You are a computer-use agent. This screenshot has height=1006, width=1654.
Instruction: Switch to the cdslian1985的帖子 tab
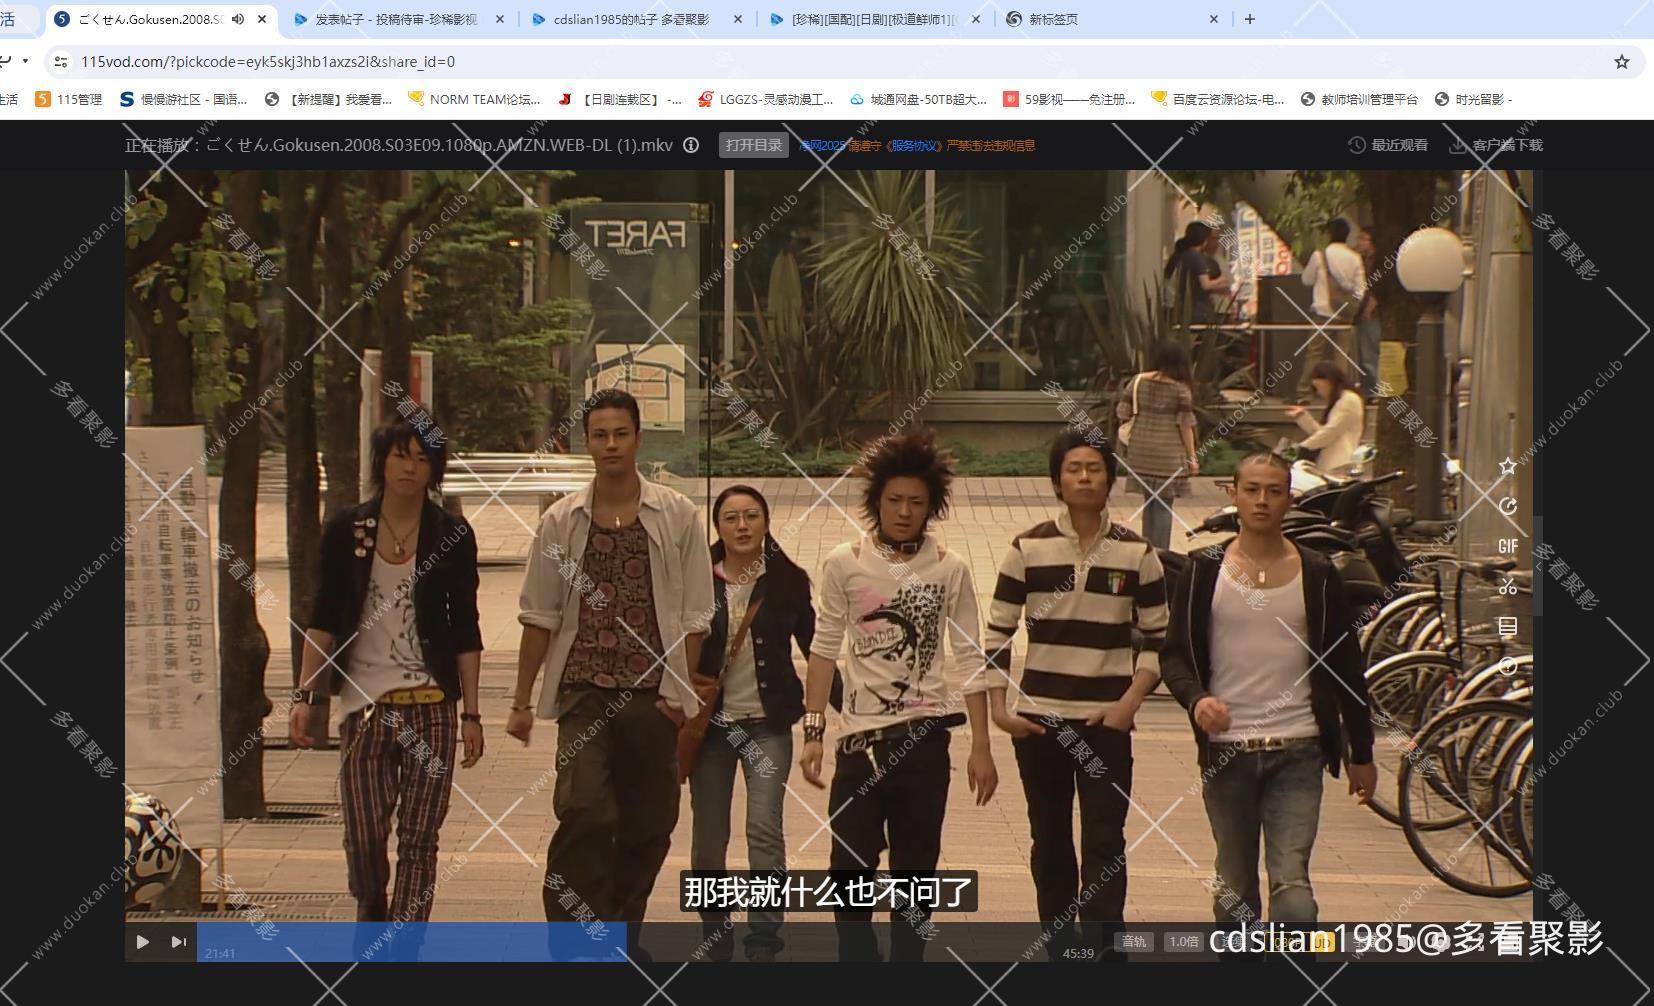click(x=631, y=19)
